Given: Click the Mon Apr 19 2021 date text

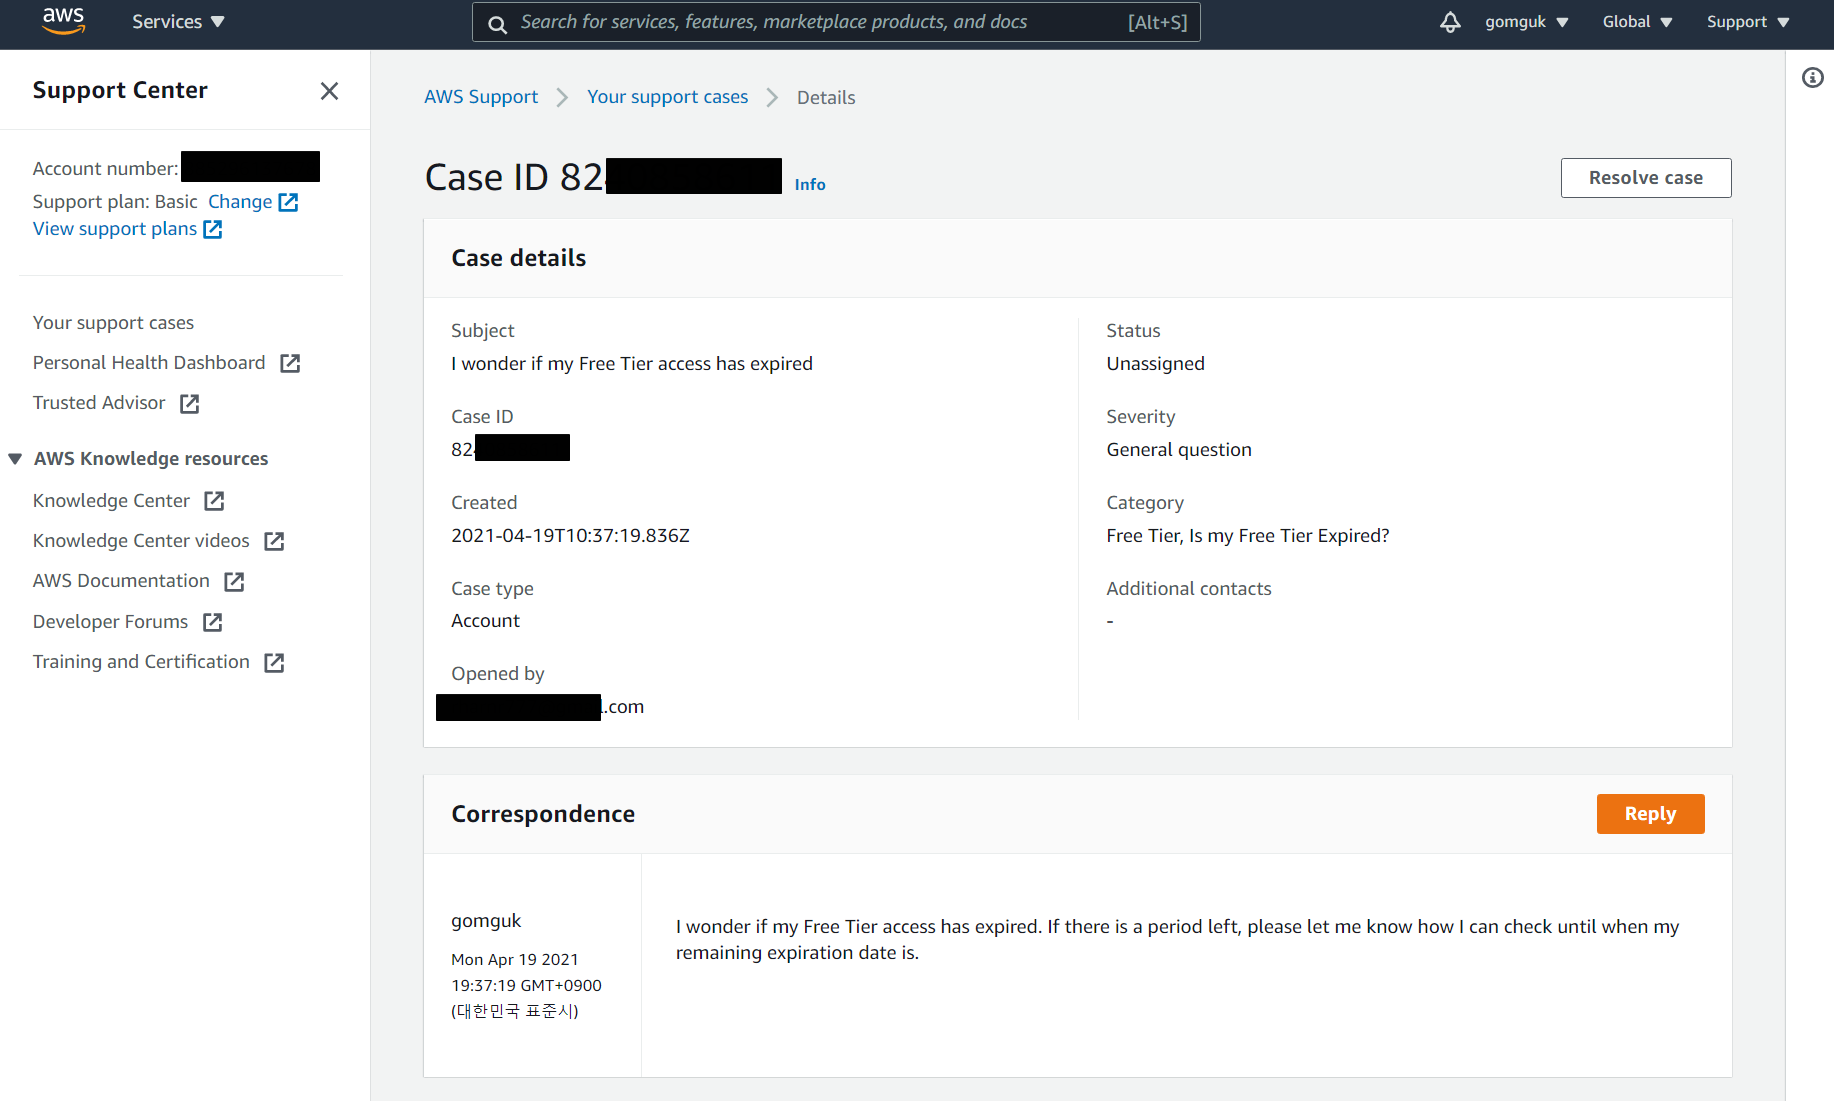Looking at the screenshot, I should point(515,960).
